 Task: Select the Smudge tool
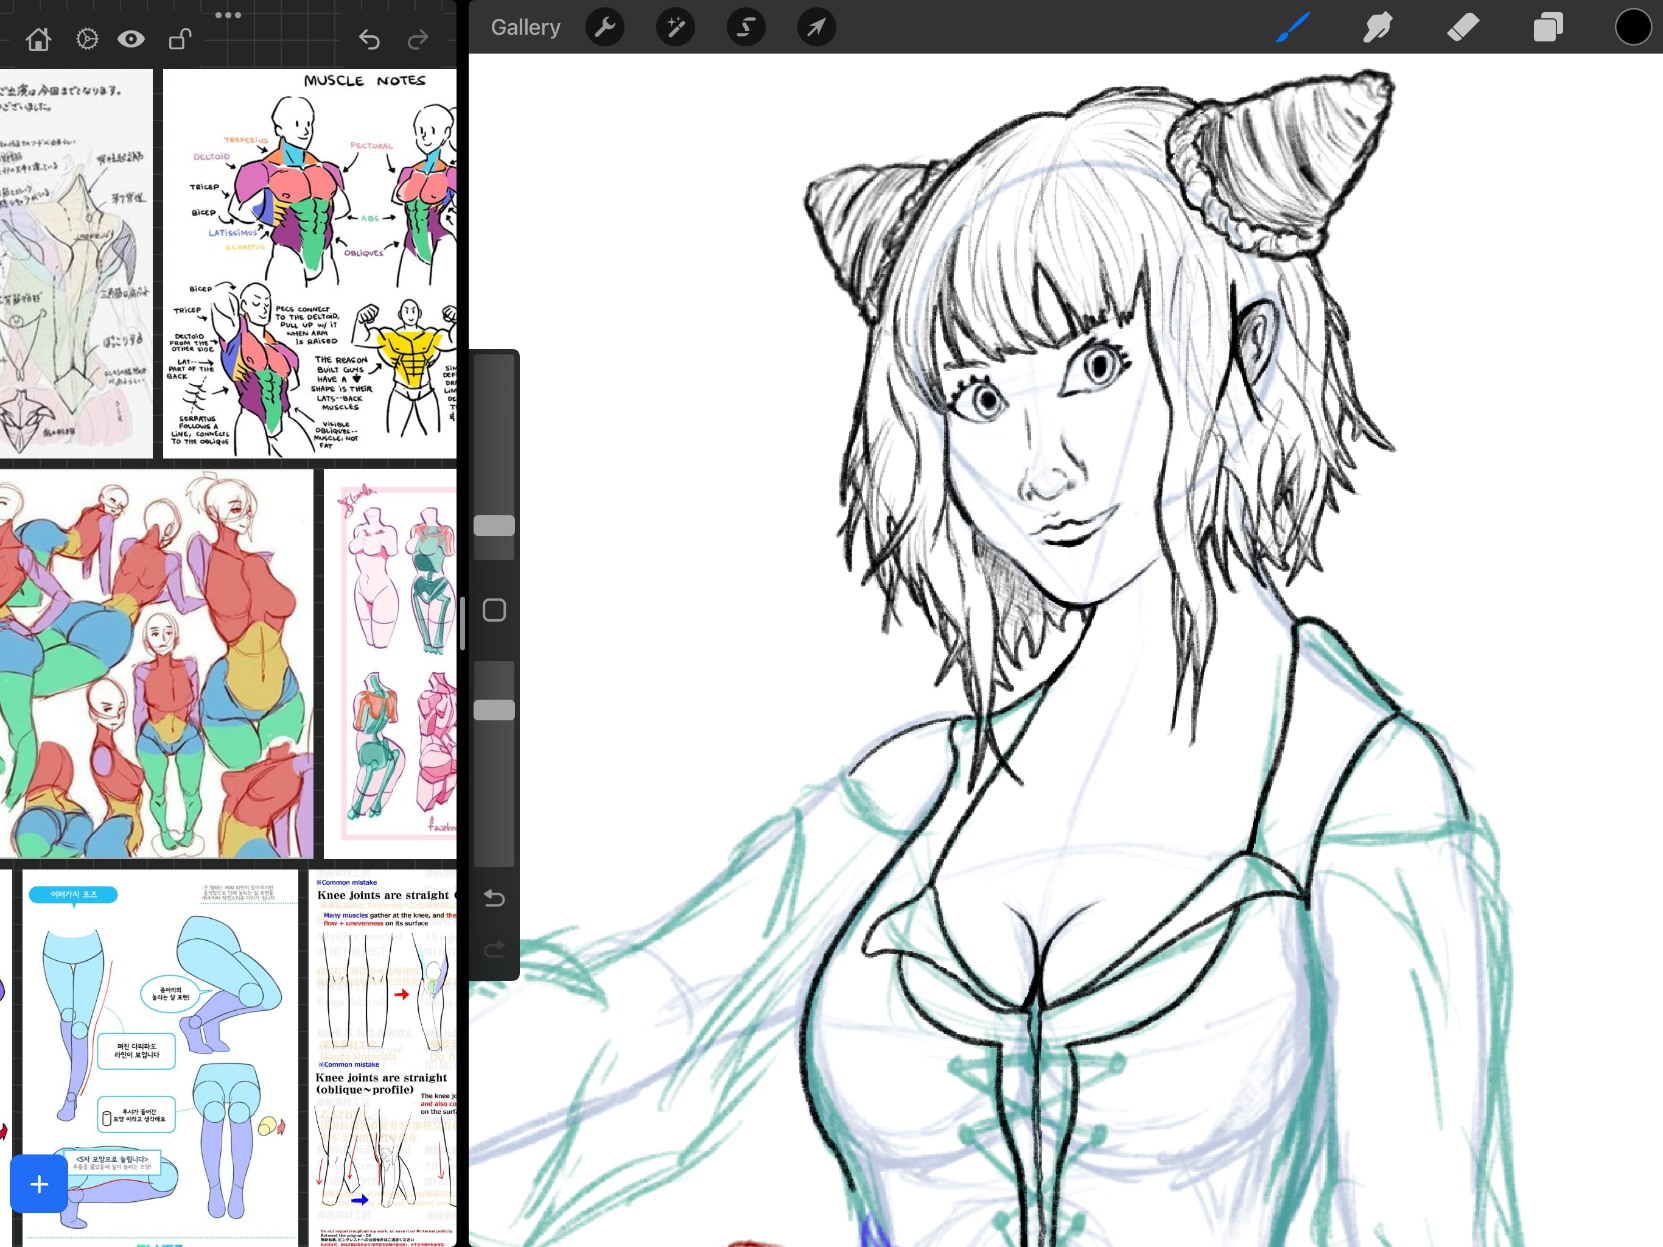coord(1378,27)
